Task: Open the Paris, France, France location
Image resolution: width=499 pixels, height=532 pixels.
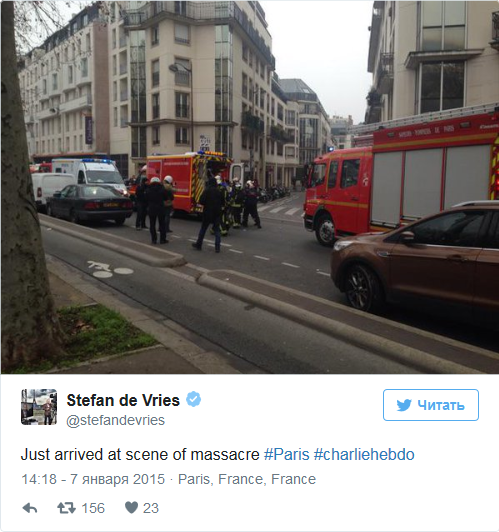Action: click(x=247, y=479)
